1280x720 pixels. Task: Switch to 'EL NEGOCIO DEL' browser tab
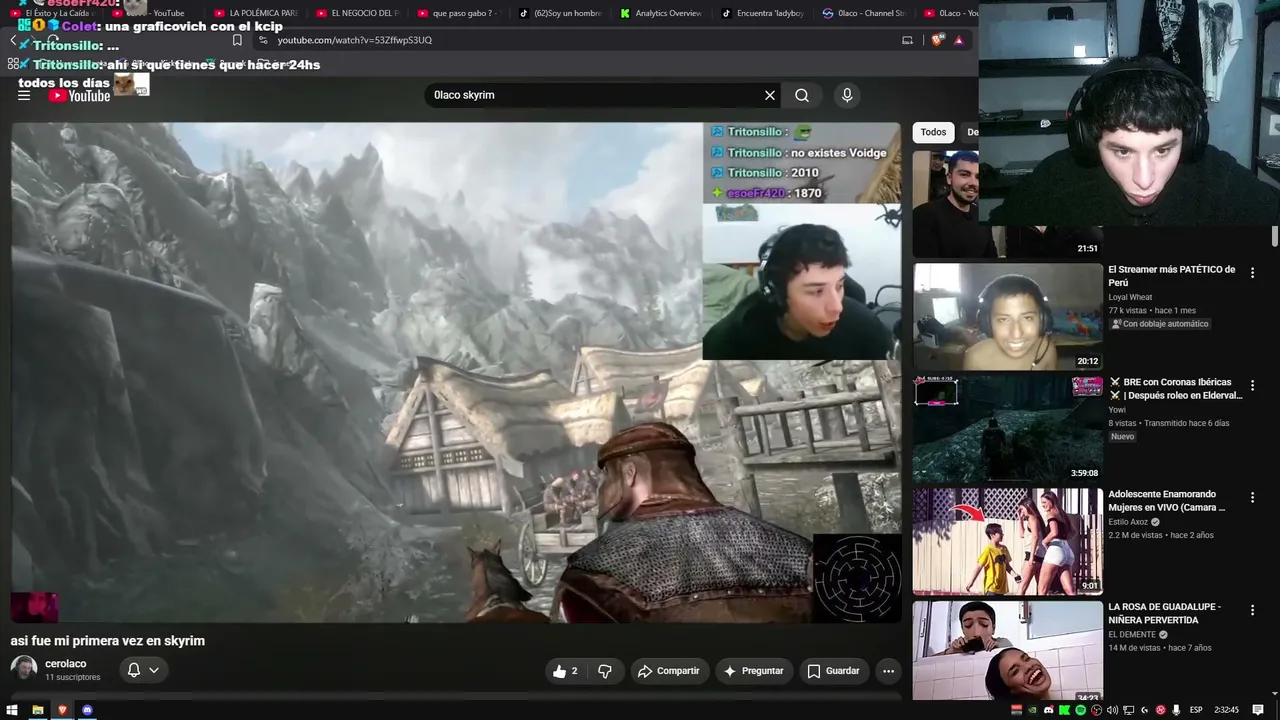[357, 13]
